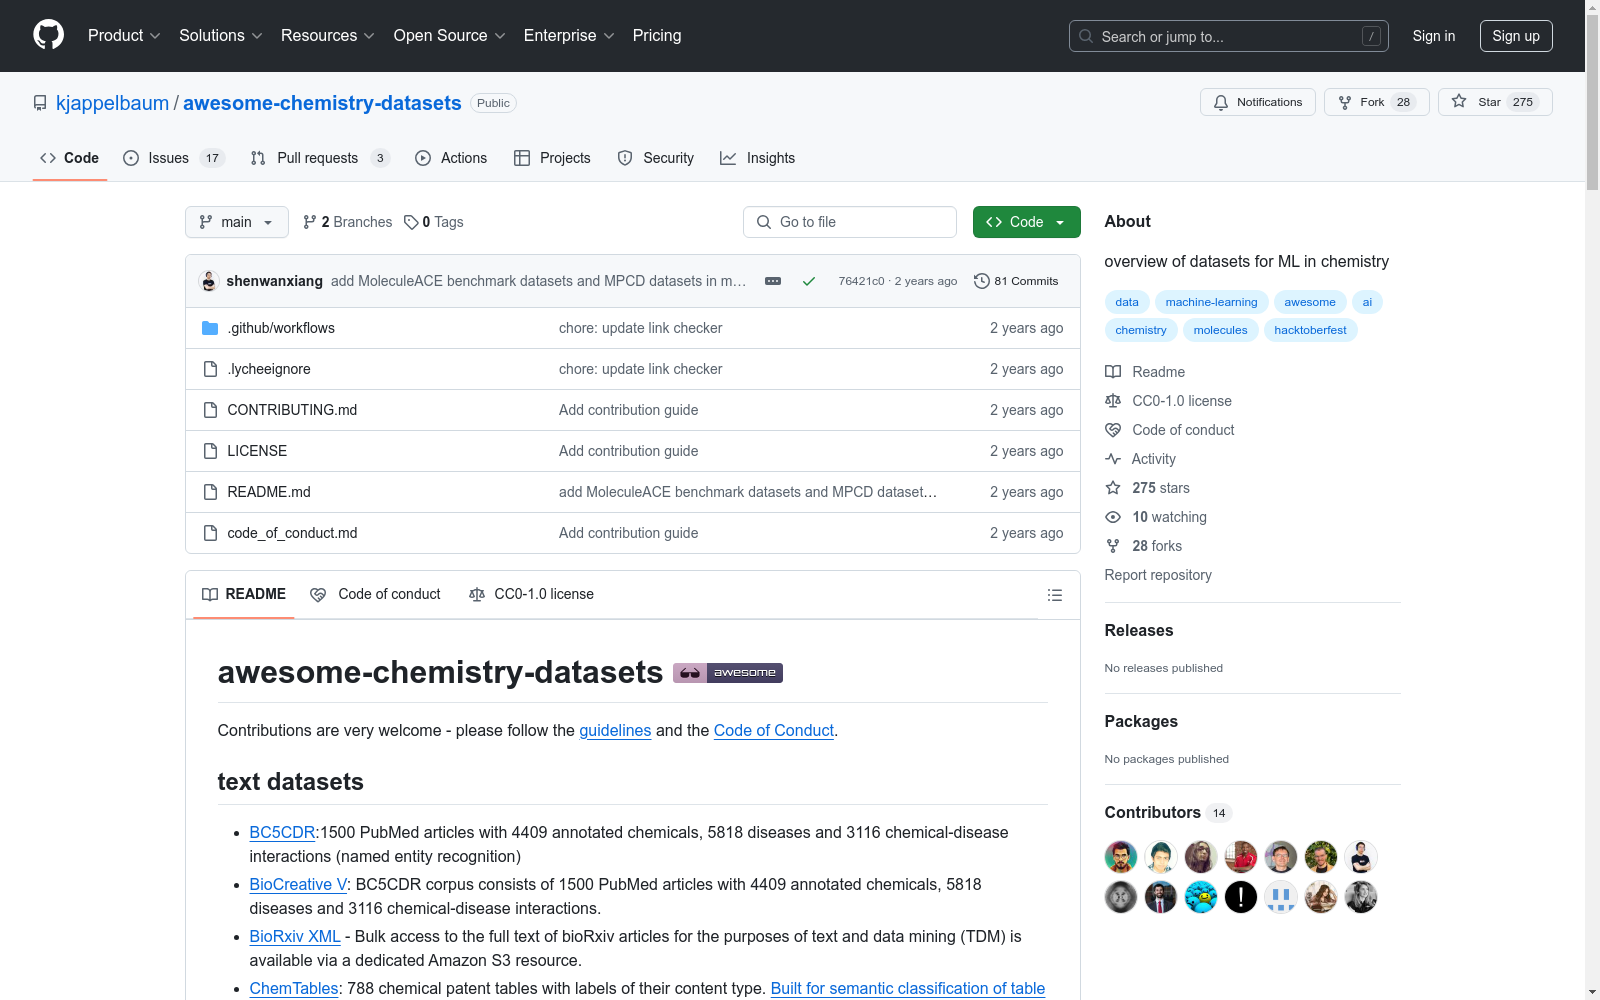
Task: Click the green commit status checkmark
Action: click(x=809, y=281)
